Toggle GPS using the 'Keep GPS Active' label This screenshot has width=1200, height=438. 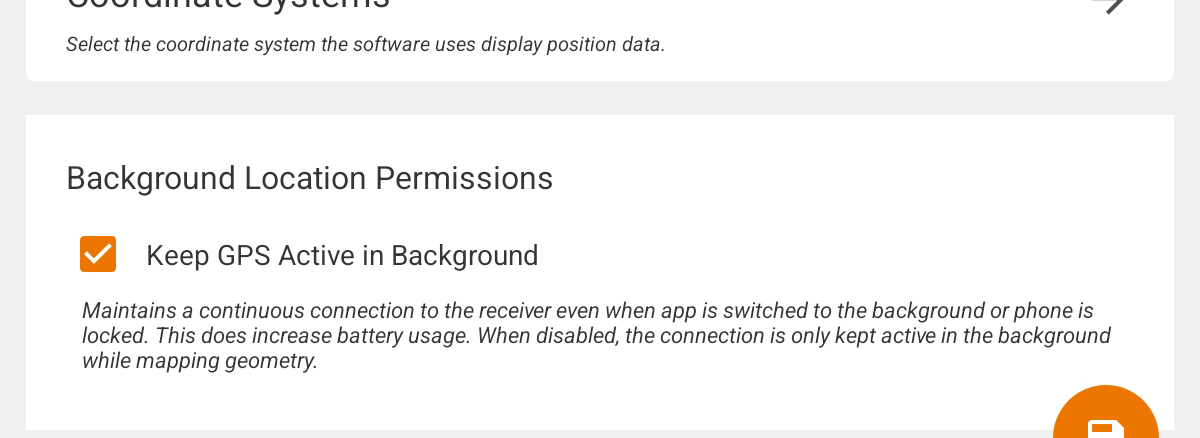pos(342,256)
